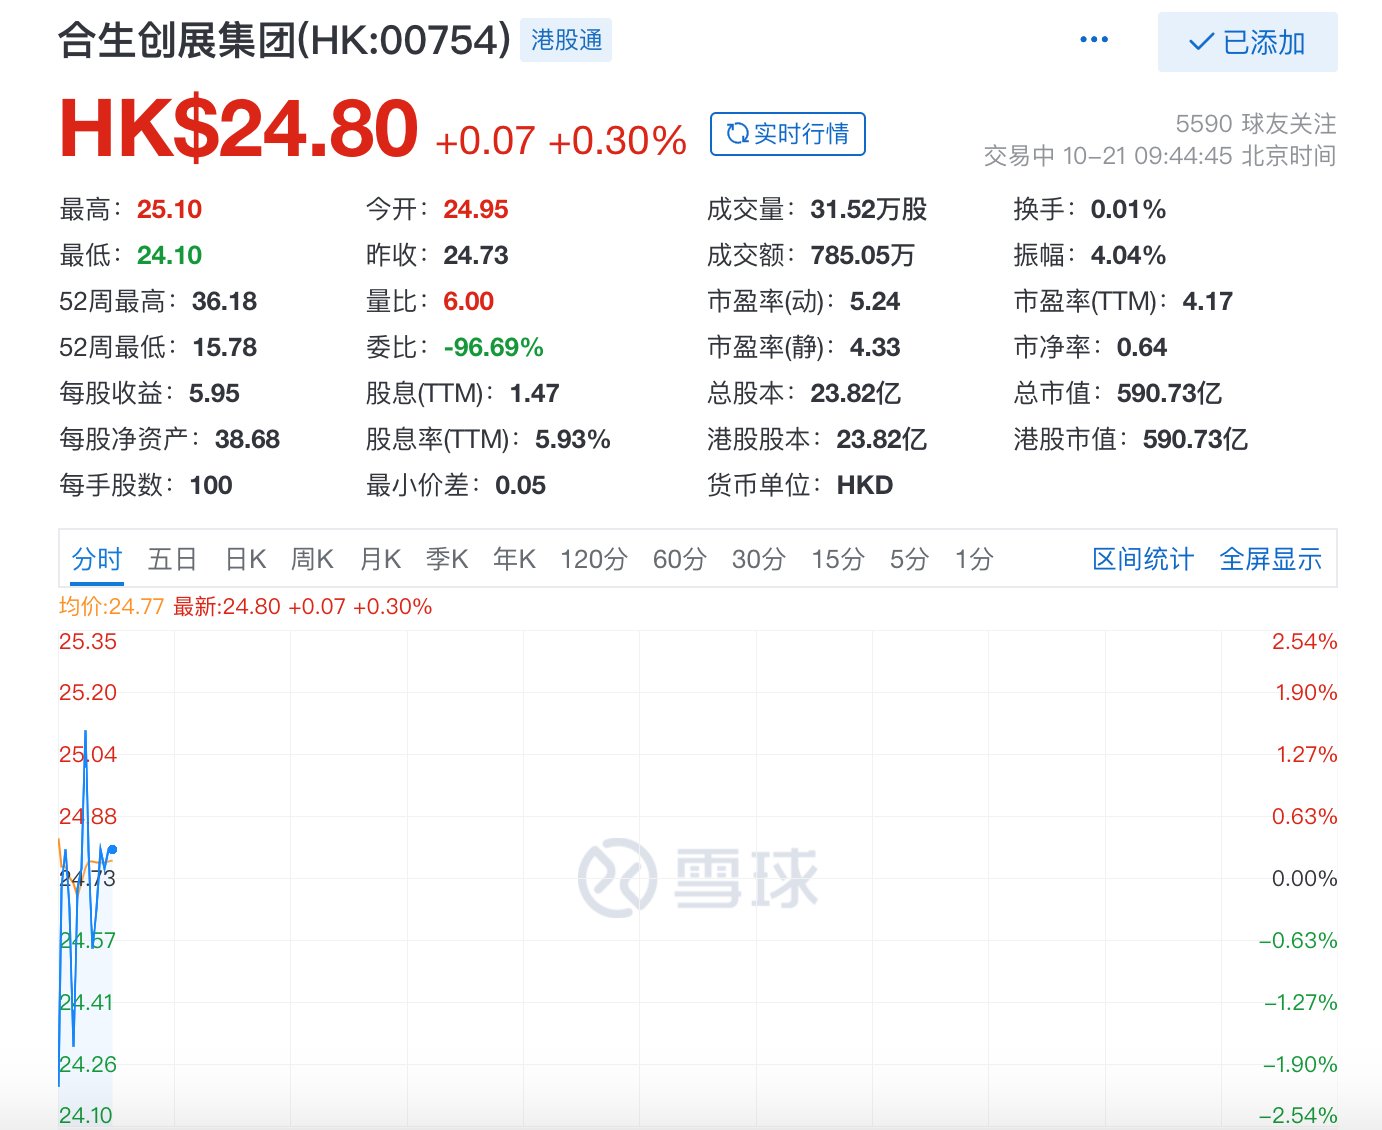Viewport: 1382px width, 1130px height.
Task: Open the three-dot more options menu
Action: (x=1094, y=40)
